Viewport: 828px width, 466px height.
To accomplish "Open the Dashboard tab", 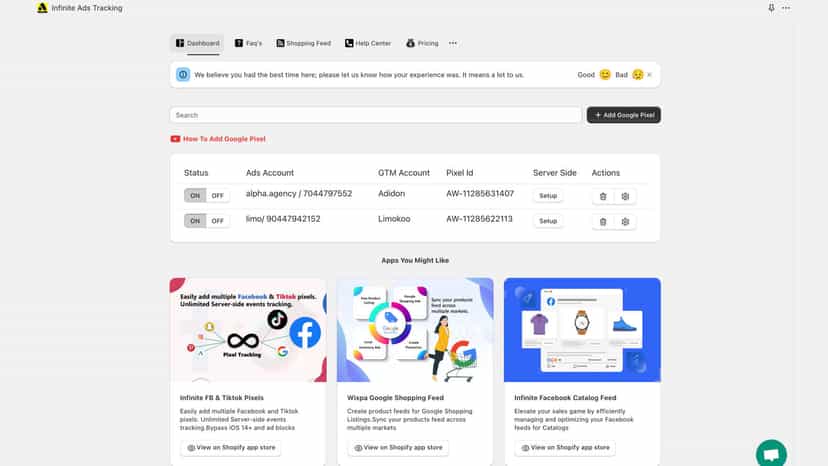I will (197, 43).
